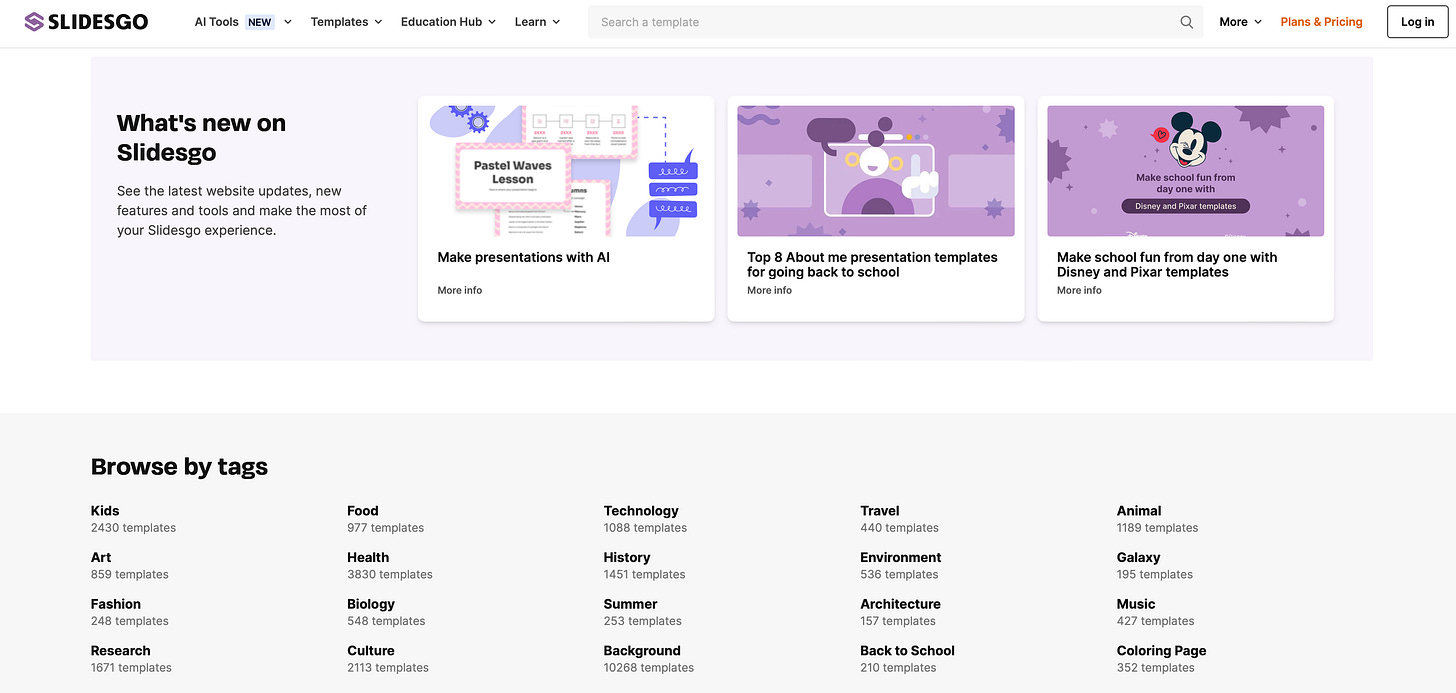Open Make school fun Disney Pixar title
The image size is (1456, 693).
click(x=1167, y=264)
